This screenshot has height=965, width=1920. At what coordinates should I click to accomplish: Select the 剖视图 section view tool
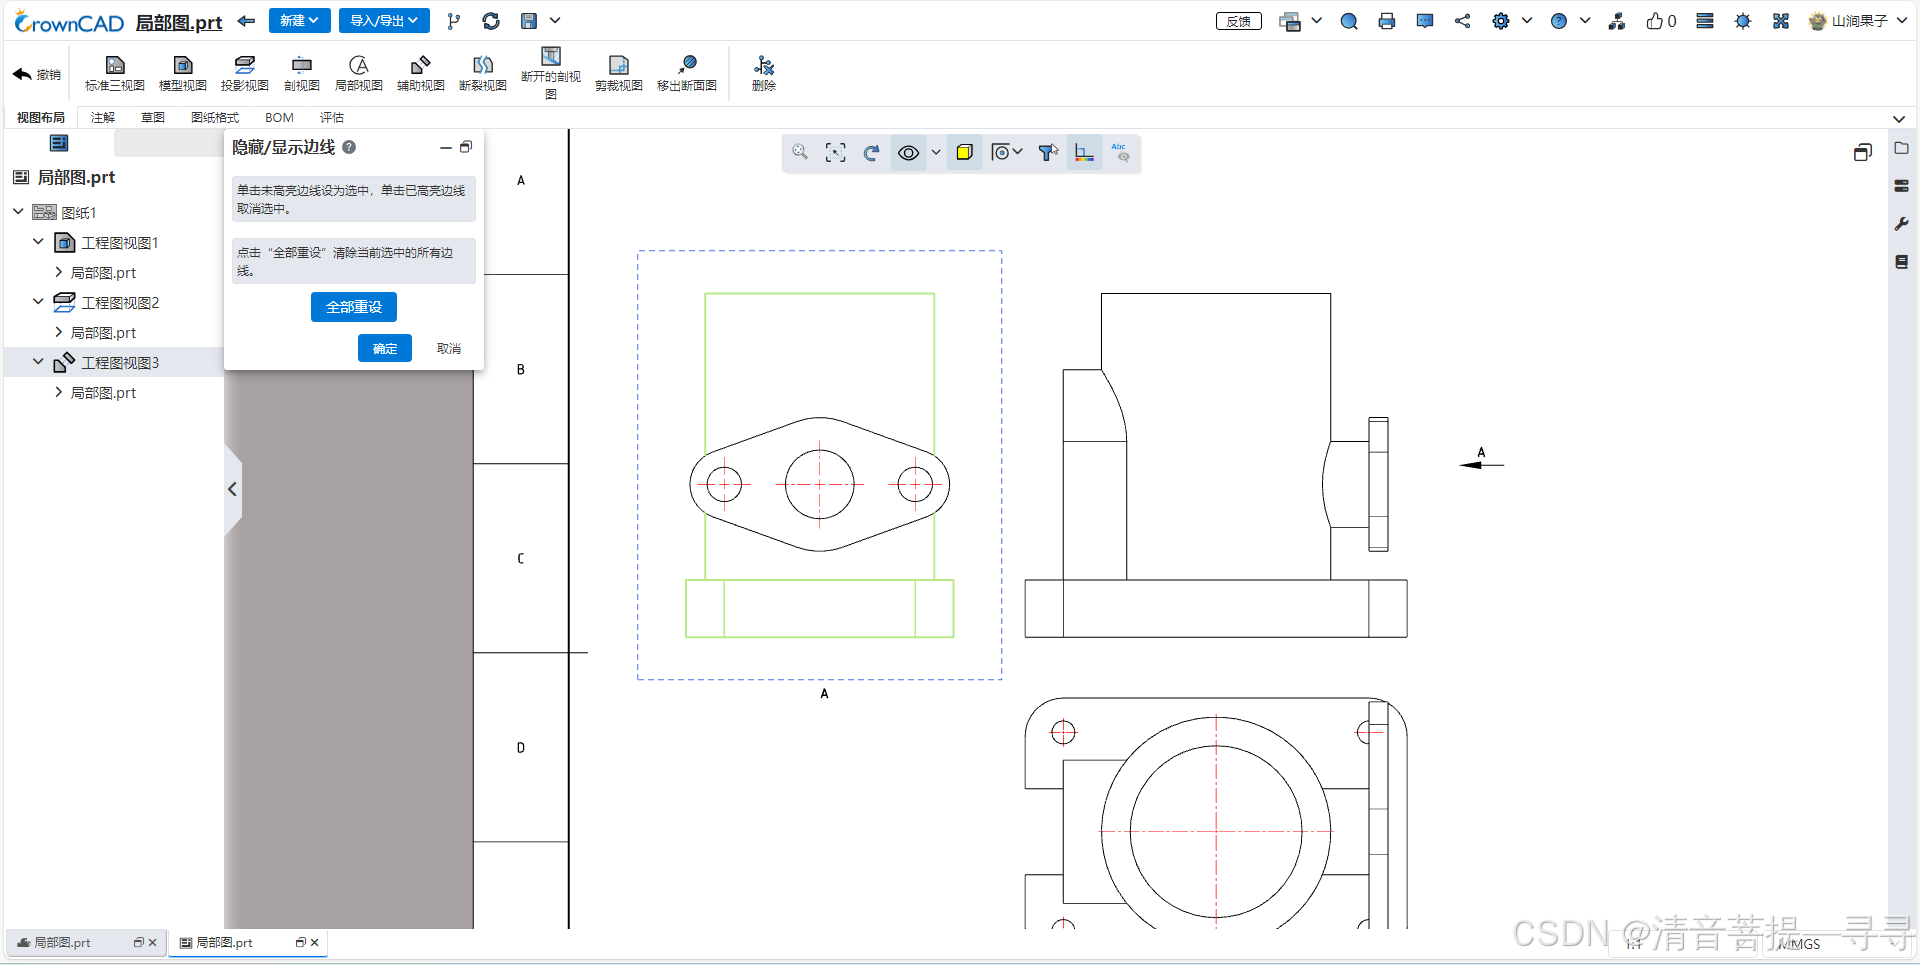[x=302, y=74]
